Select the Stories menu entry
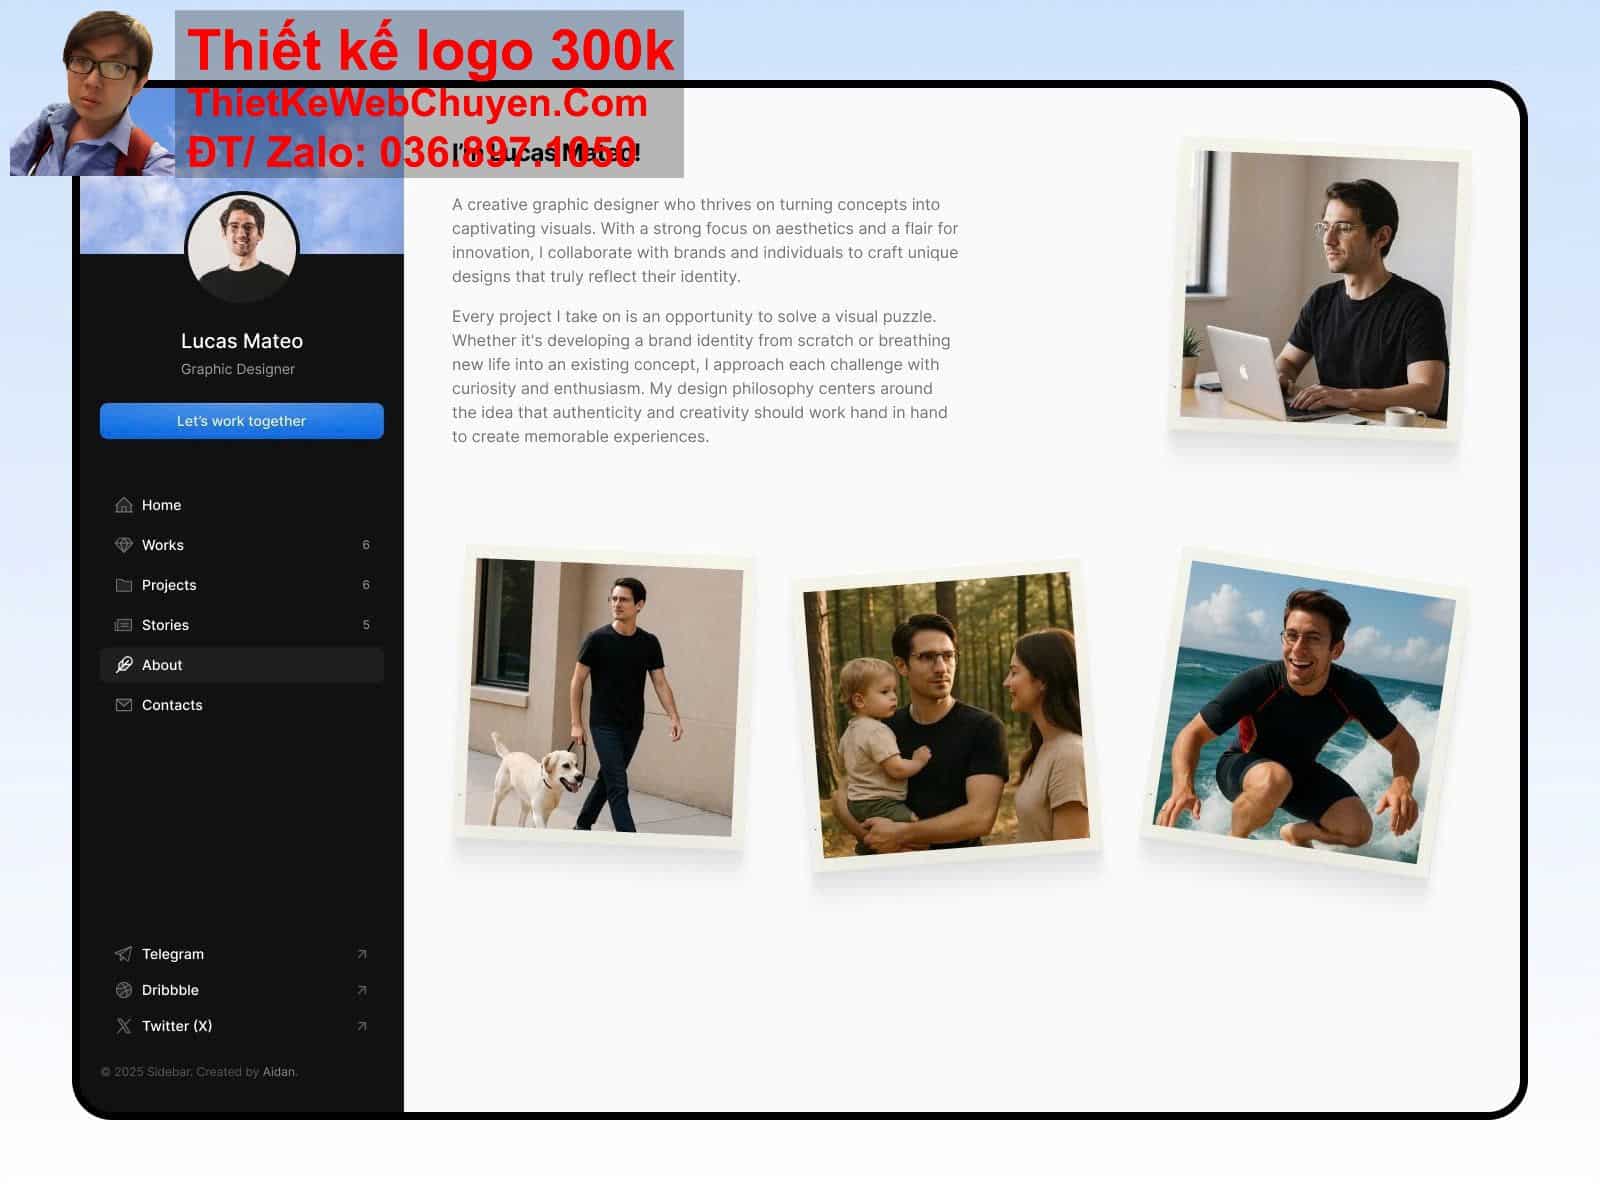Screen dimensions: 1600x1200 tap(165, 625)
